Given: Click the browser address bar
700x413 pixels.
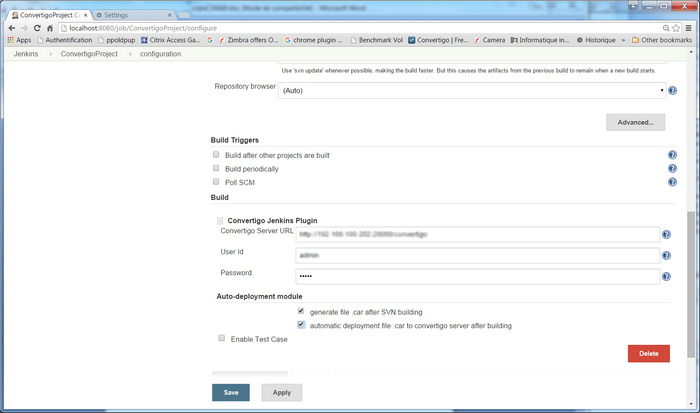Looking at the screenshot, I should [x=362, y=28].
